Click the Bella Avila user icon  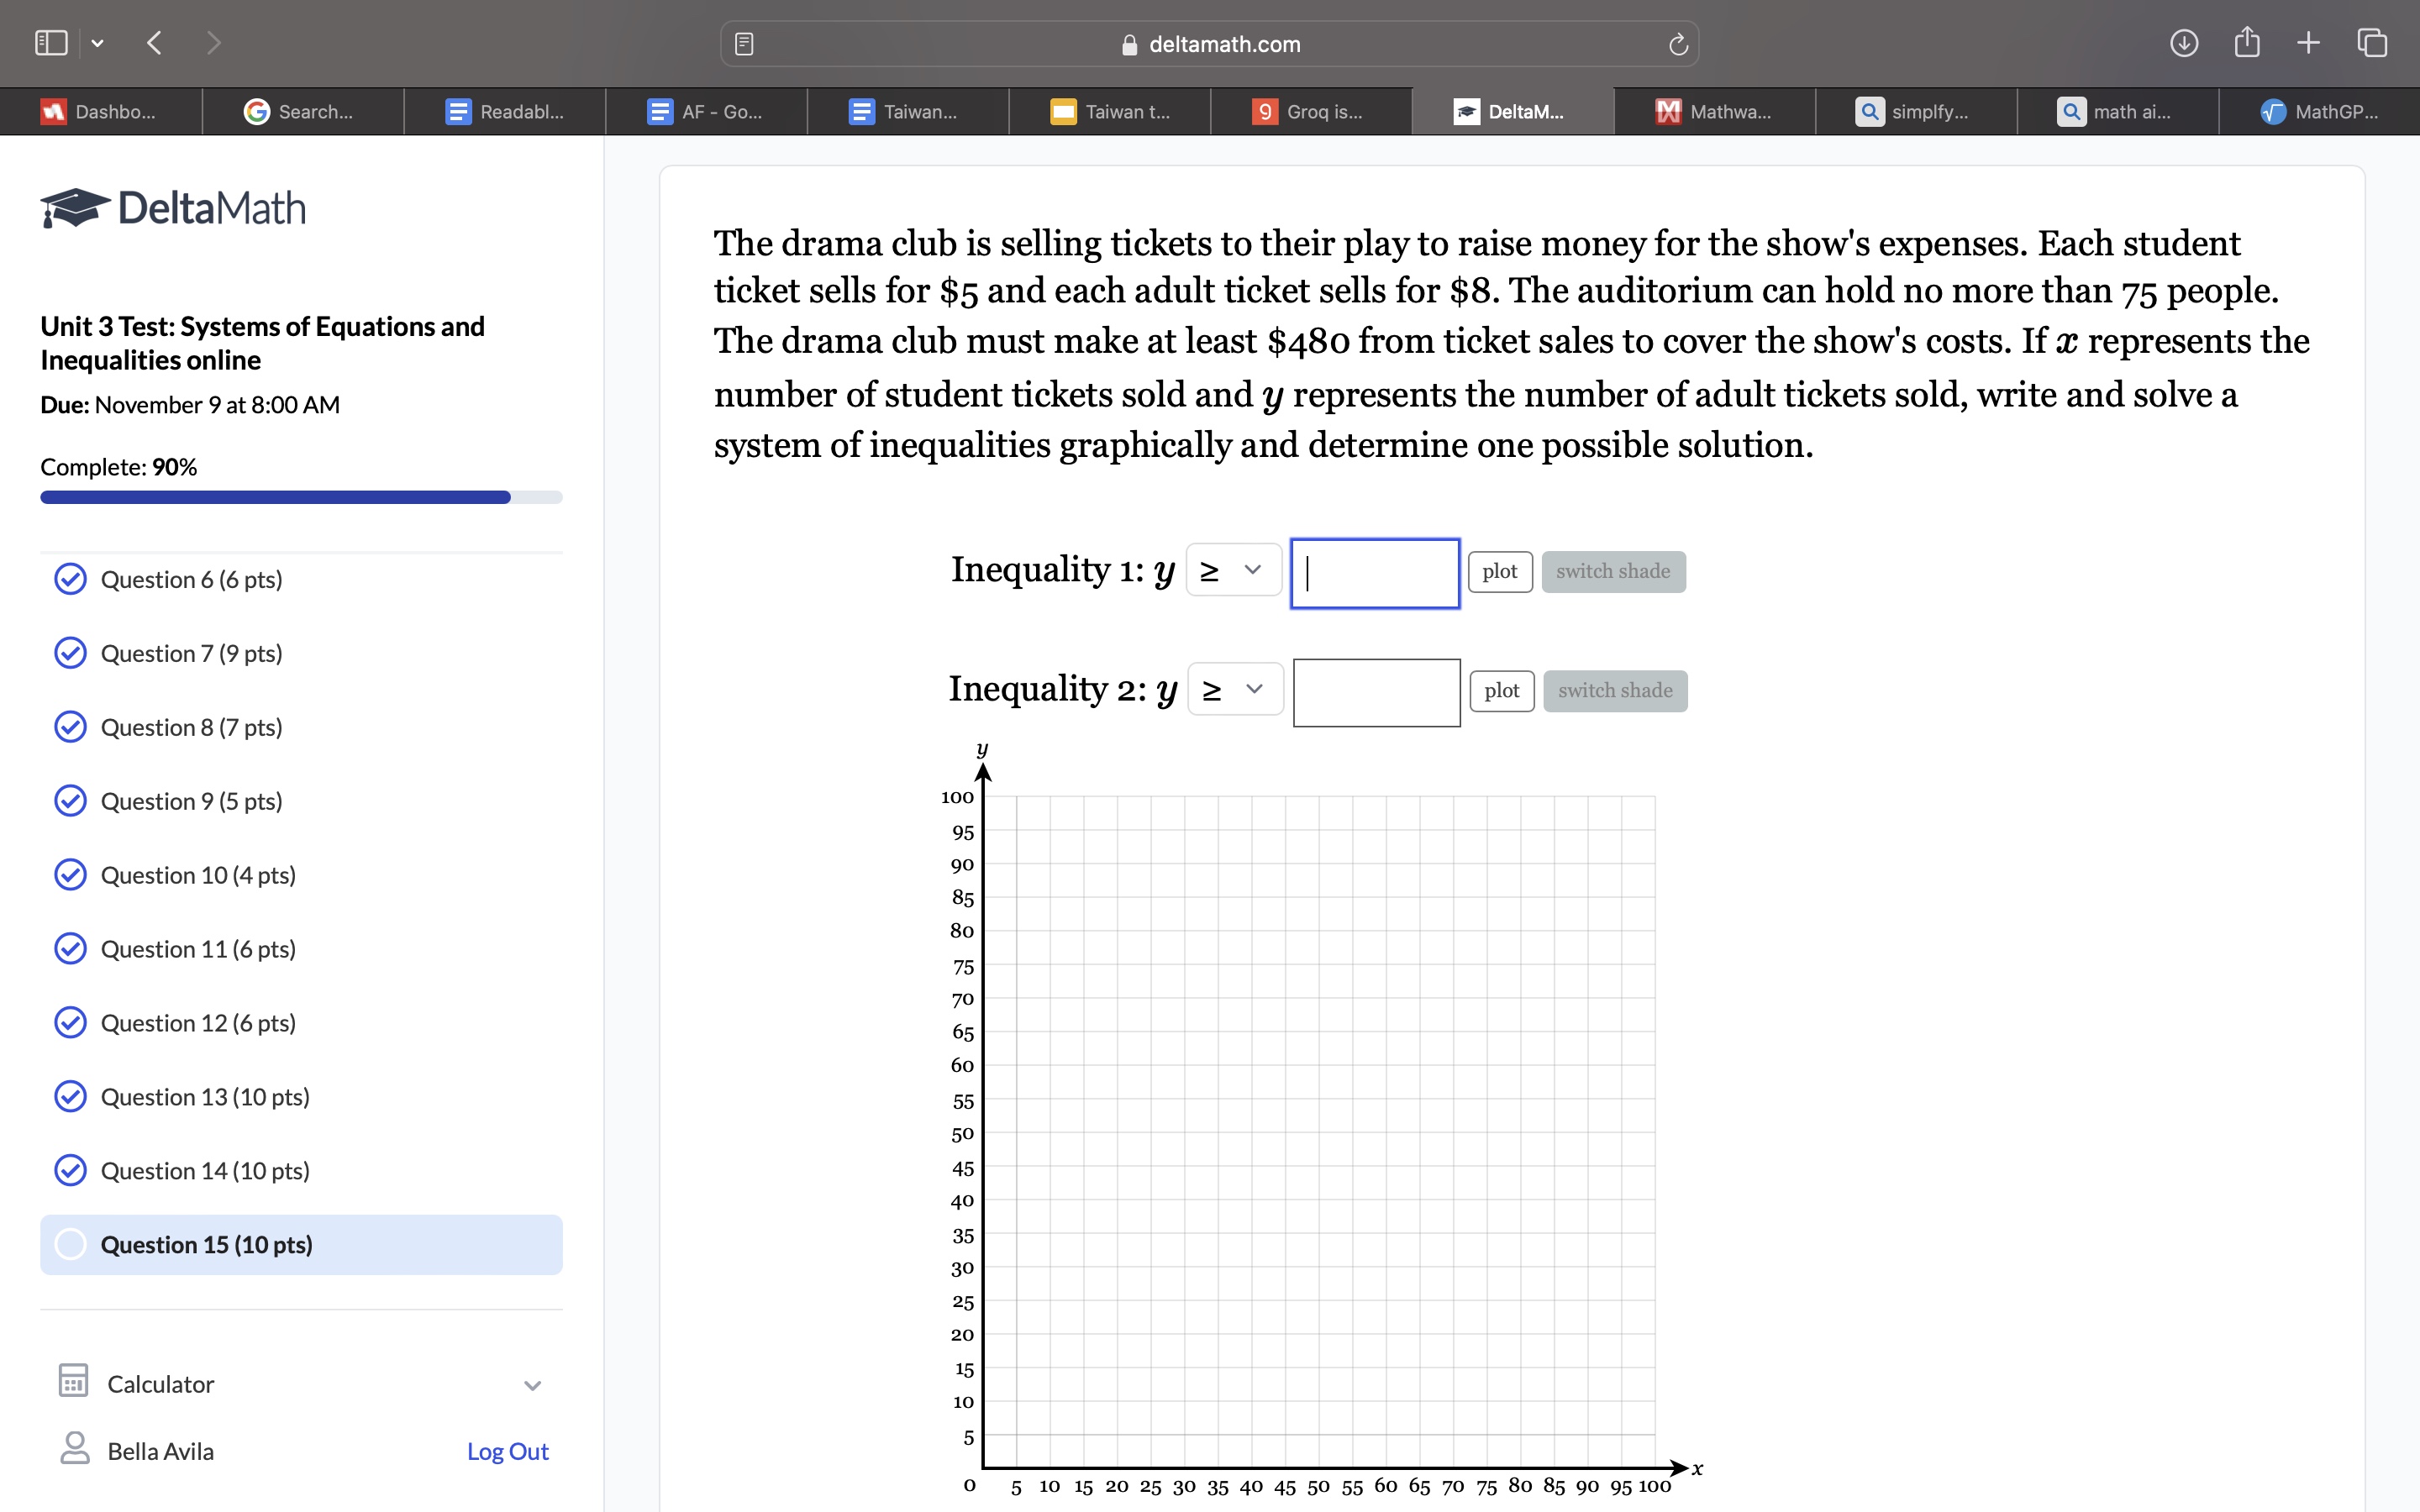point(75,1448)
